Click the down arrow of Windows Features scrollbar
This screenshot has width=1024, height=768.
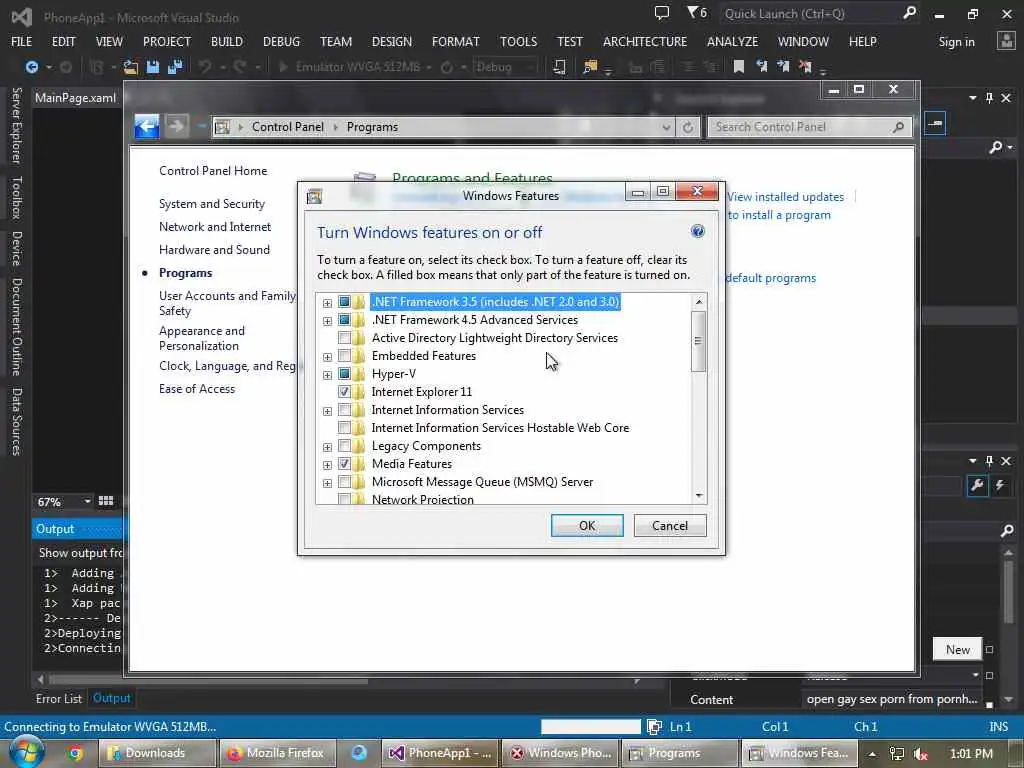coord(699,496)
